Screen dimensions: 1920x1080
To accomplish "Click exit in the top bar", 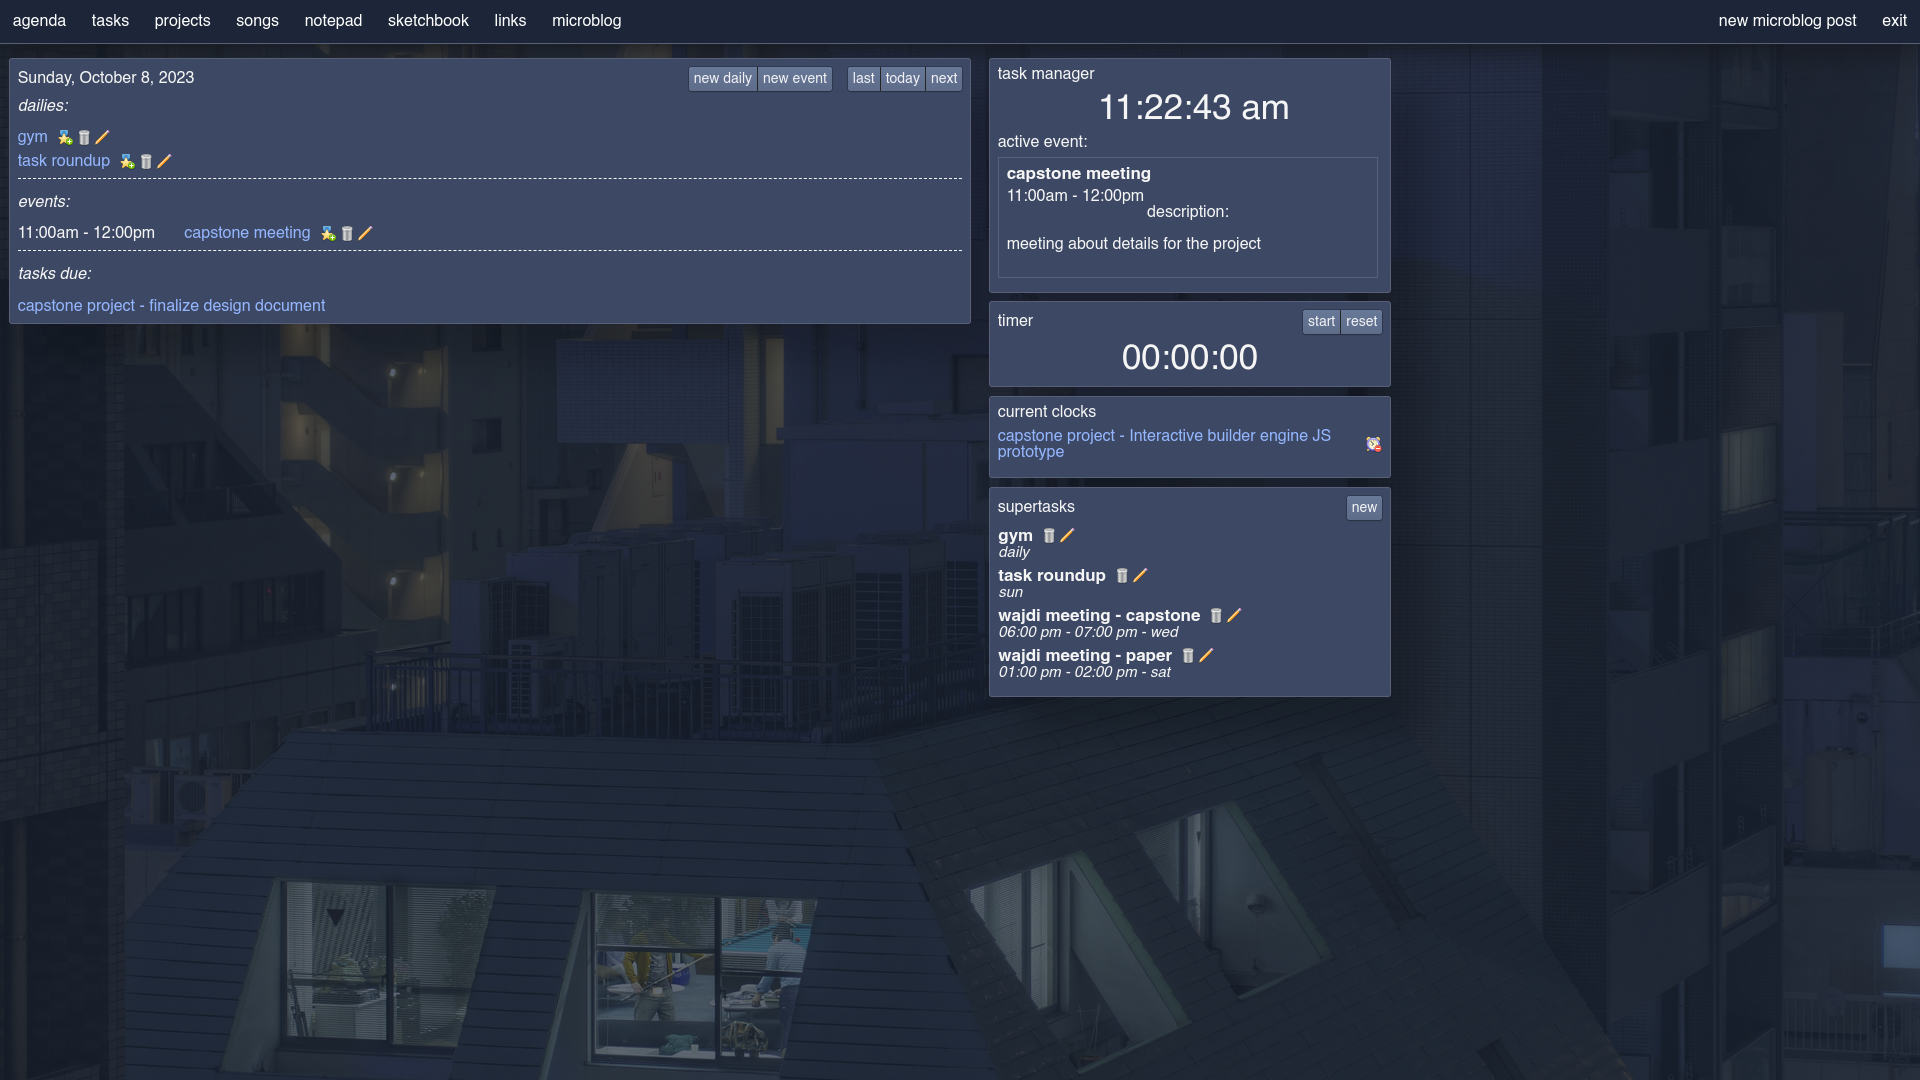I will [x=1894, y=21].
